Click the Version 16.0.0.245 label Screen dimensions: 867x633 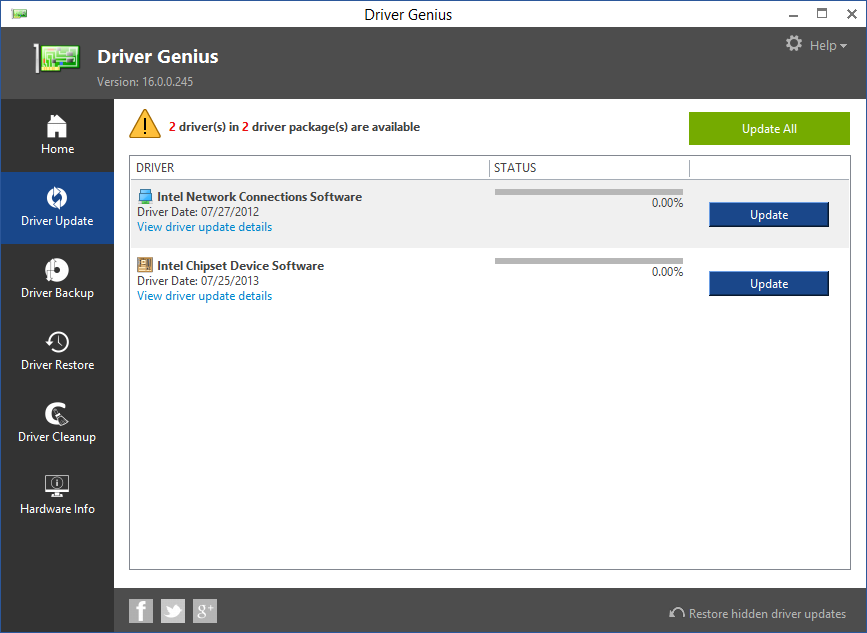point(145,82)
